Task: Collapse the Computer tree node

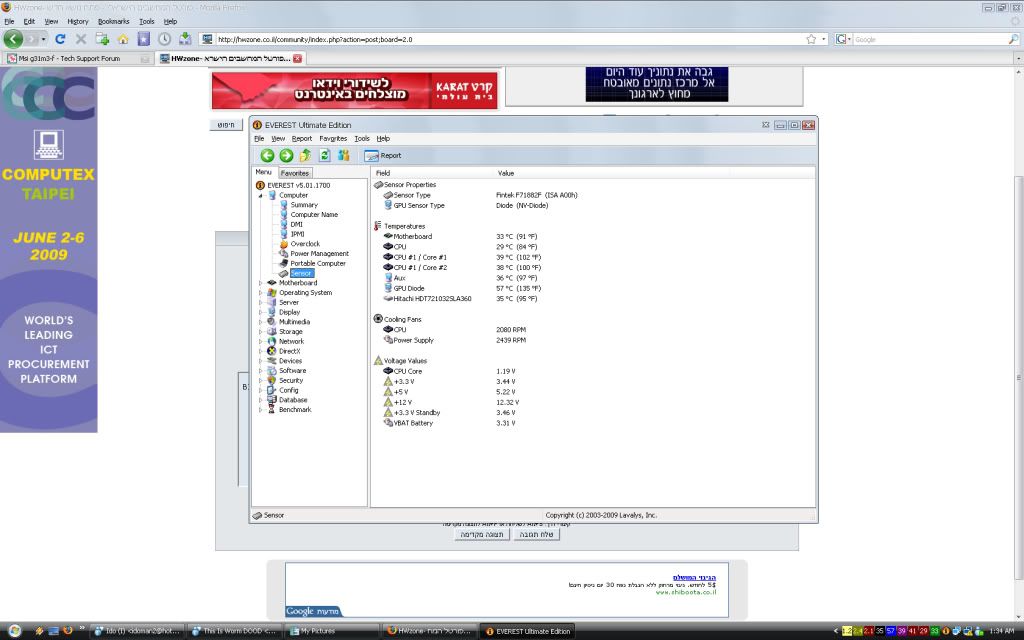Action: pyautogui.click(x=261, y=195)
